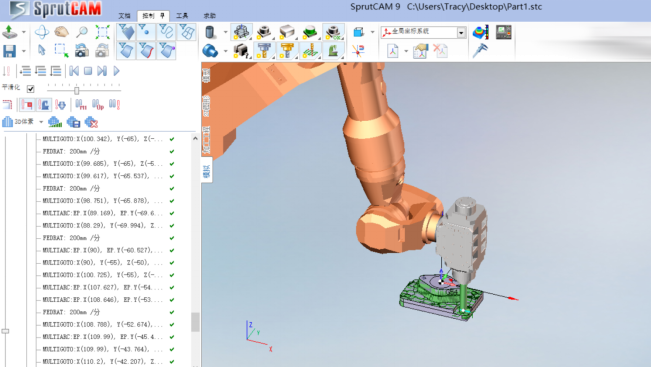Open the rainbow color map analysis icon

click(x=480, y=32)
